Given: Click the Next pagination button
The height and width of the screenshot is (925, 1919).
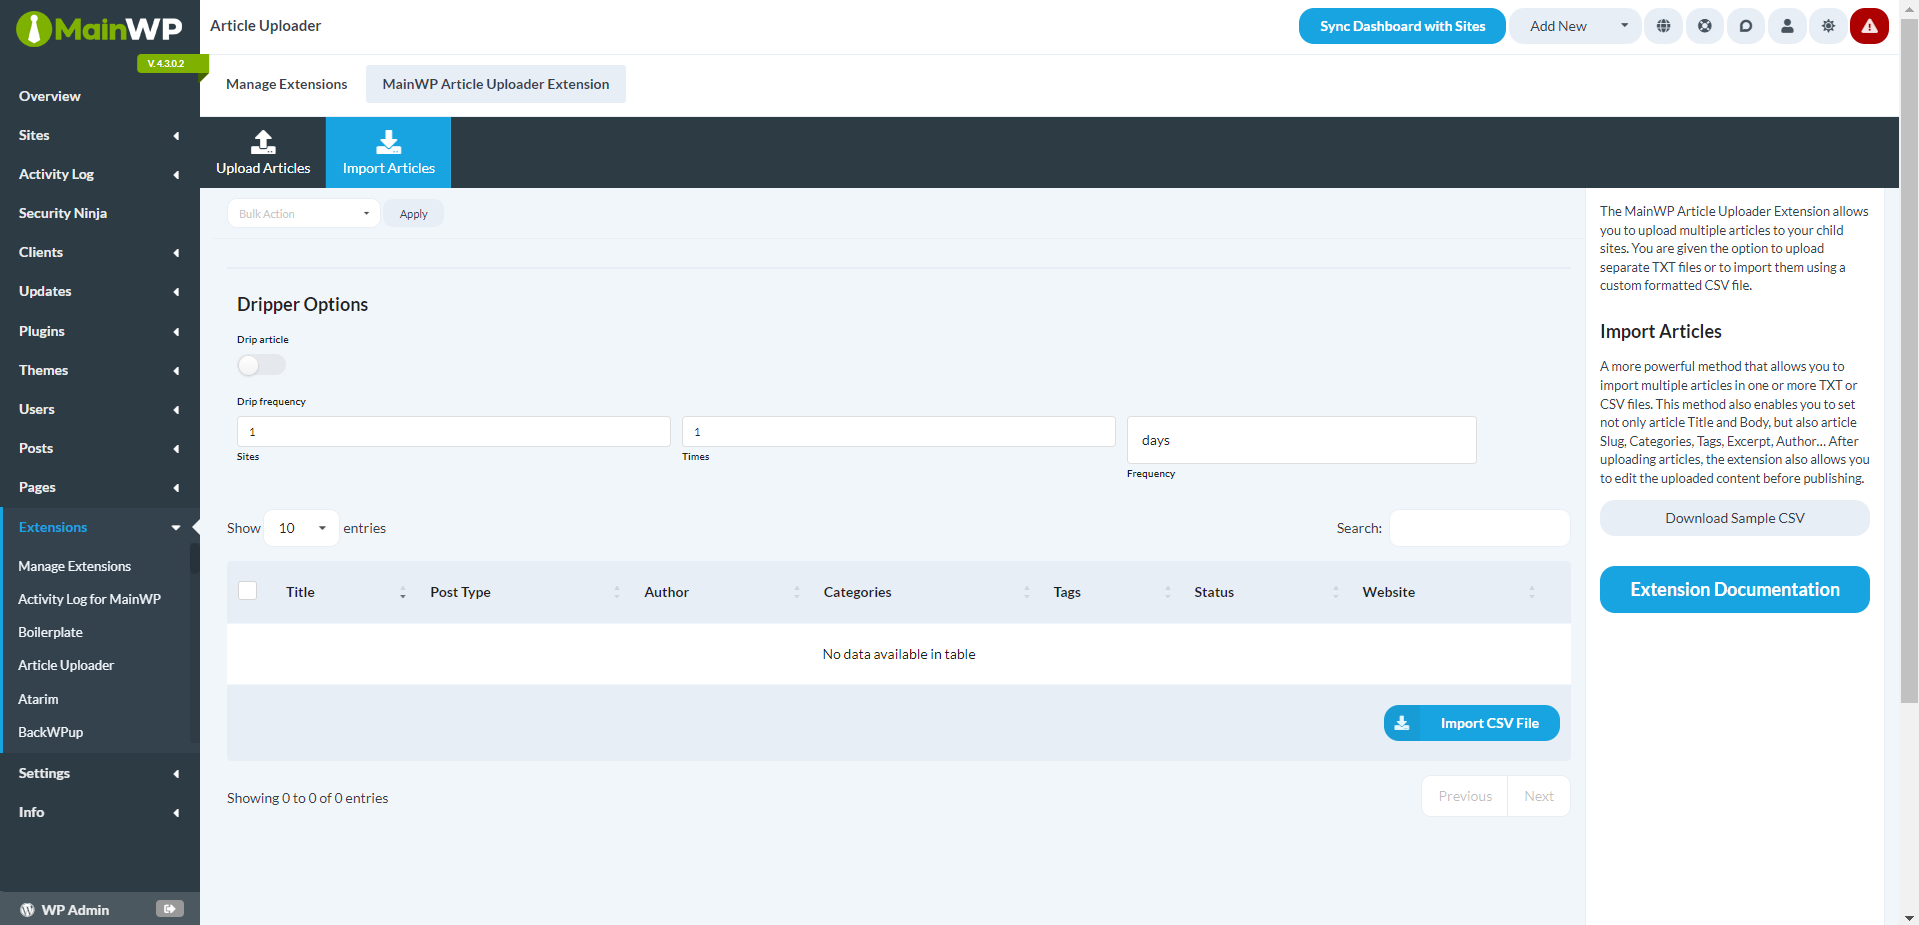Looking at the screenshot, I should click(x=1539, y=796).
